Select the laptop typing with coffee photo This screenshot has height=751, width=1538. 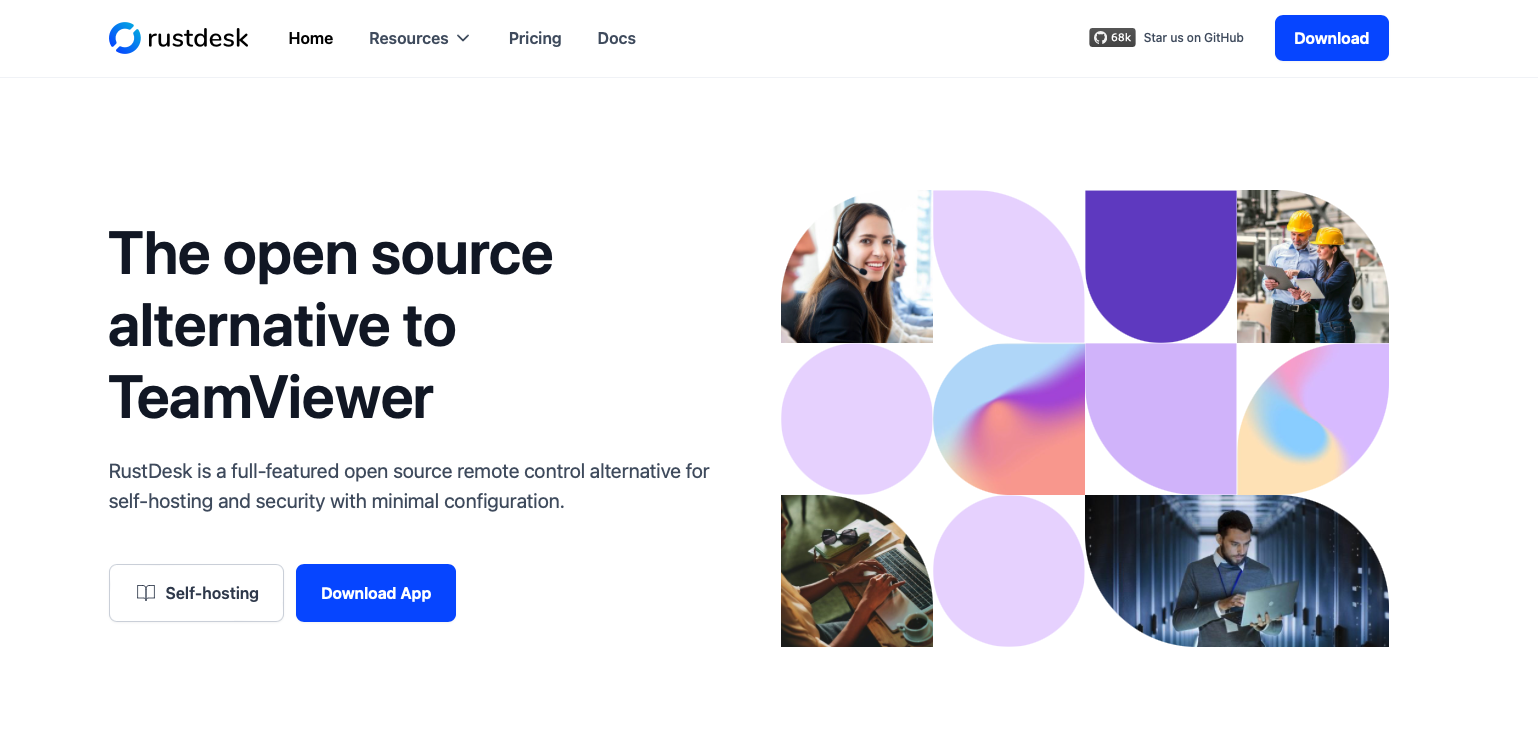click(857, 571)
